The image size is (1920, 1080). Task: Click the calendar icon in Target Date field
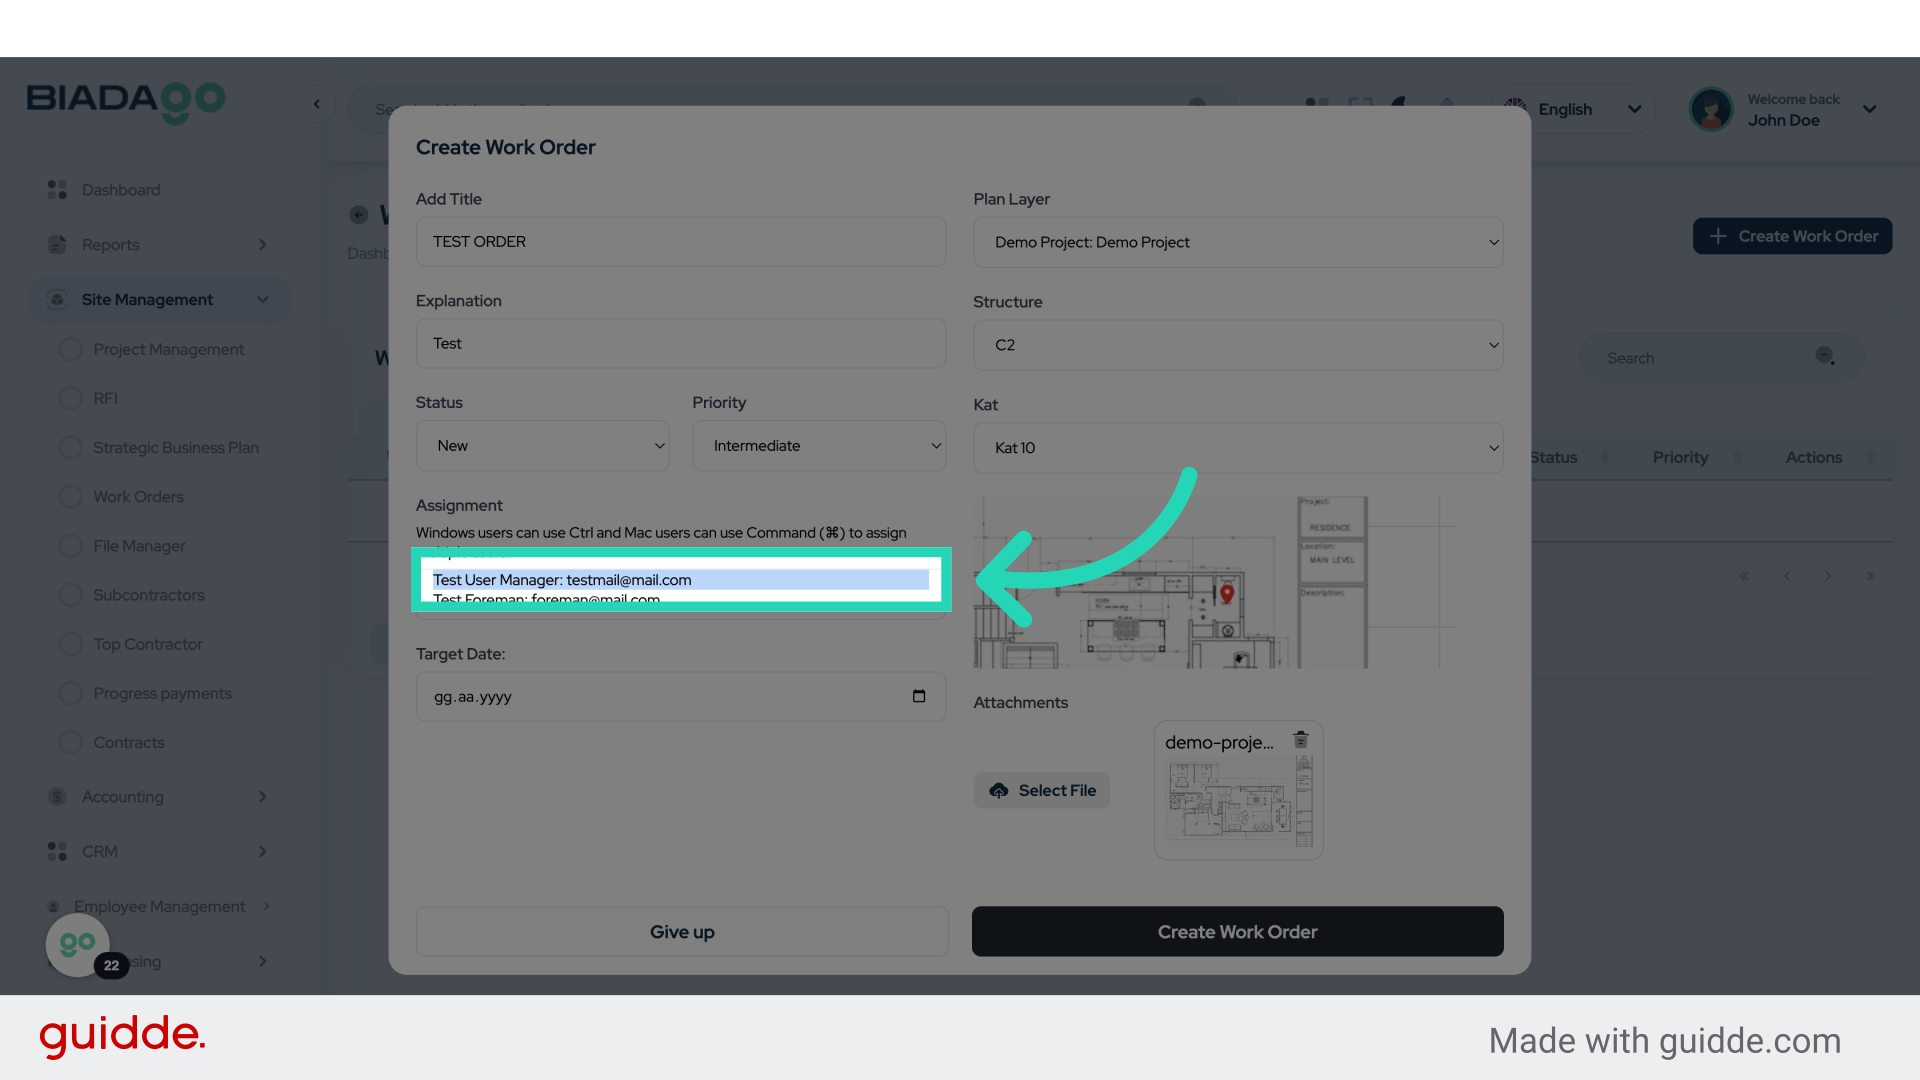pyautogui.click(x=919, y=696)
